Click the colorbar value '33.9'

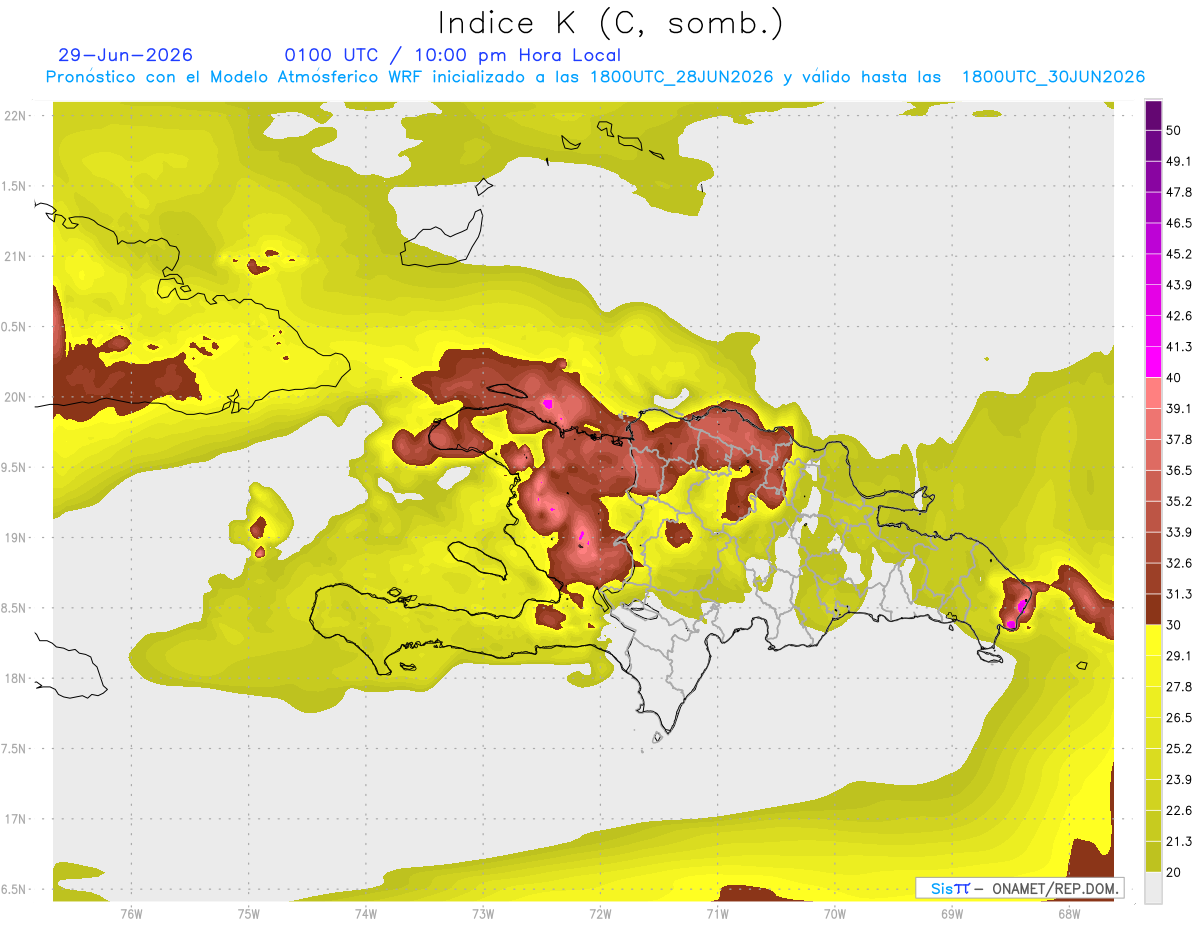tap(1180, 532)
